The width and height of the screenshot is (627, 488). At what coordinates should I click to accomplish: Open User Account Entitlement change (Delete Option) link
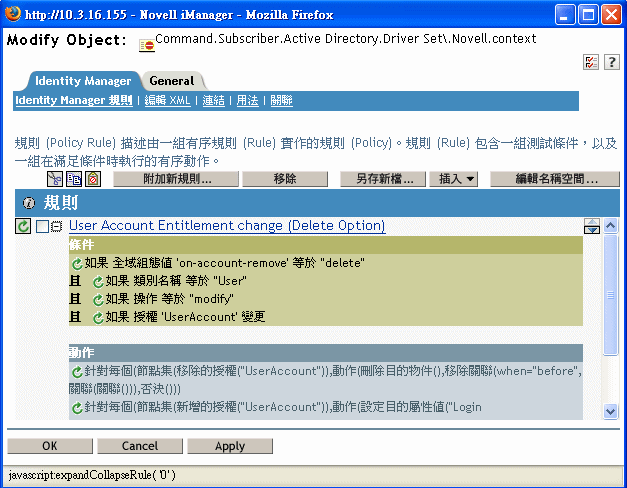click(227, 226)
